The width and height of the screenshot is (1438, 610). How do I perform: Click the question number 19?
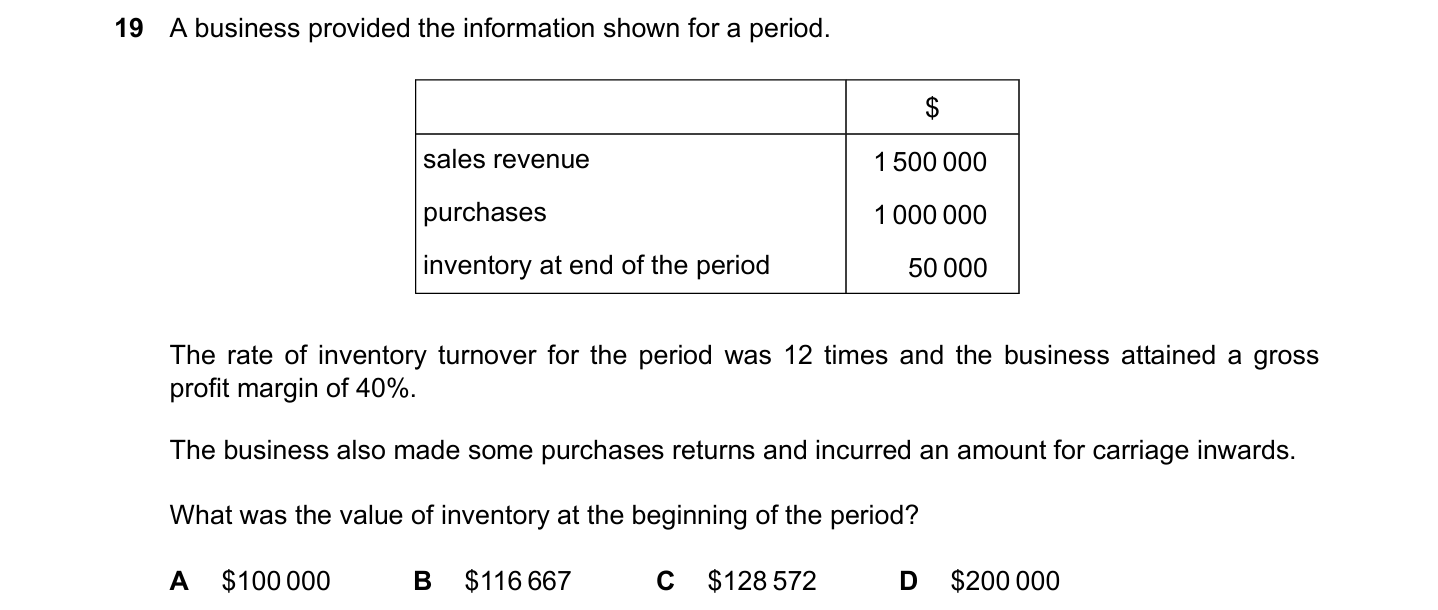point(129,29)
